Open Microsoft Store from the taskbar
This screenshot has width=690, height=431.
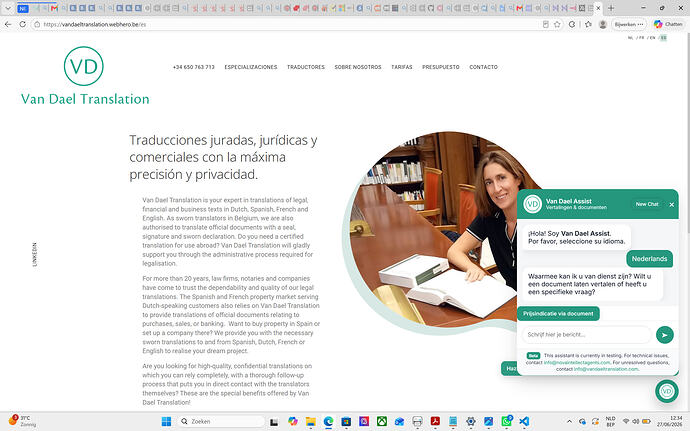click(346, 421)
